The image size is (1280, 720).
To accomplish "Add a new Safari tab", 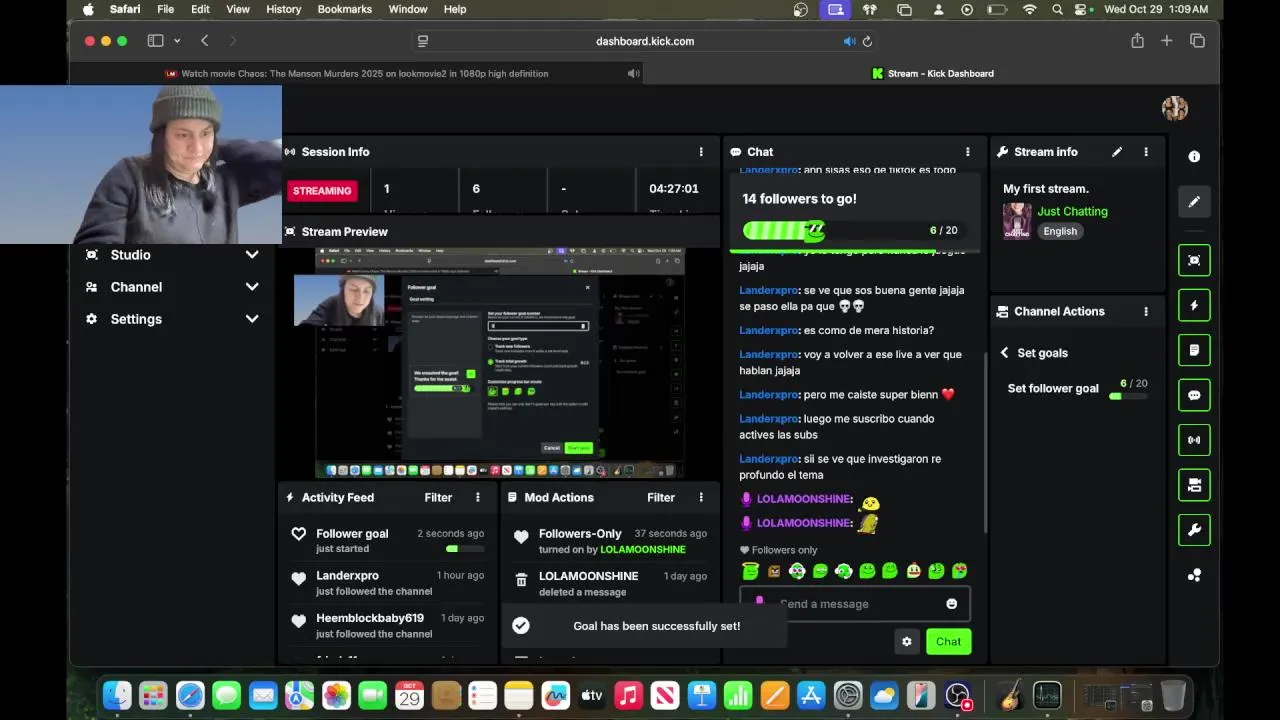I will (x=1166, y=41).
